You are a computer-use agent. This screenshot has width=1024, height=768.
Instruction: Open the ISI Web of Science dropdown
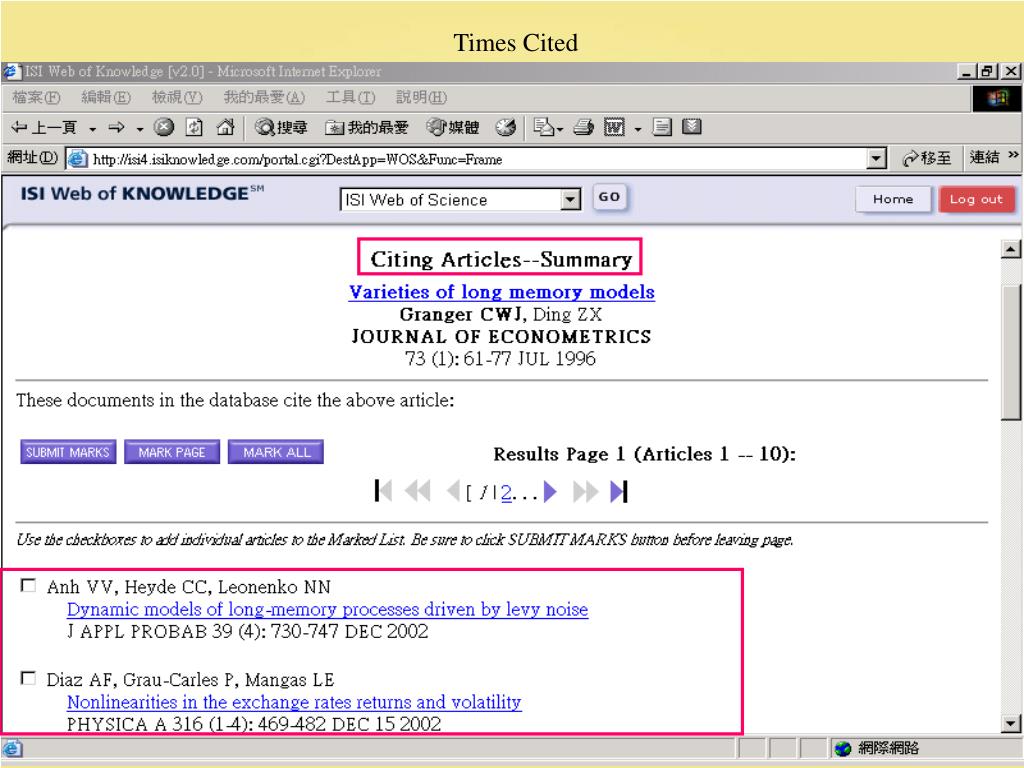pyautogui.click(x=460, y=200)
